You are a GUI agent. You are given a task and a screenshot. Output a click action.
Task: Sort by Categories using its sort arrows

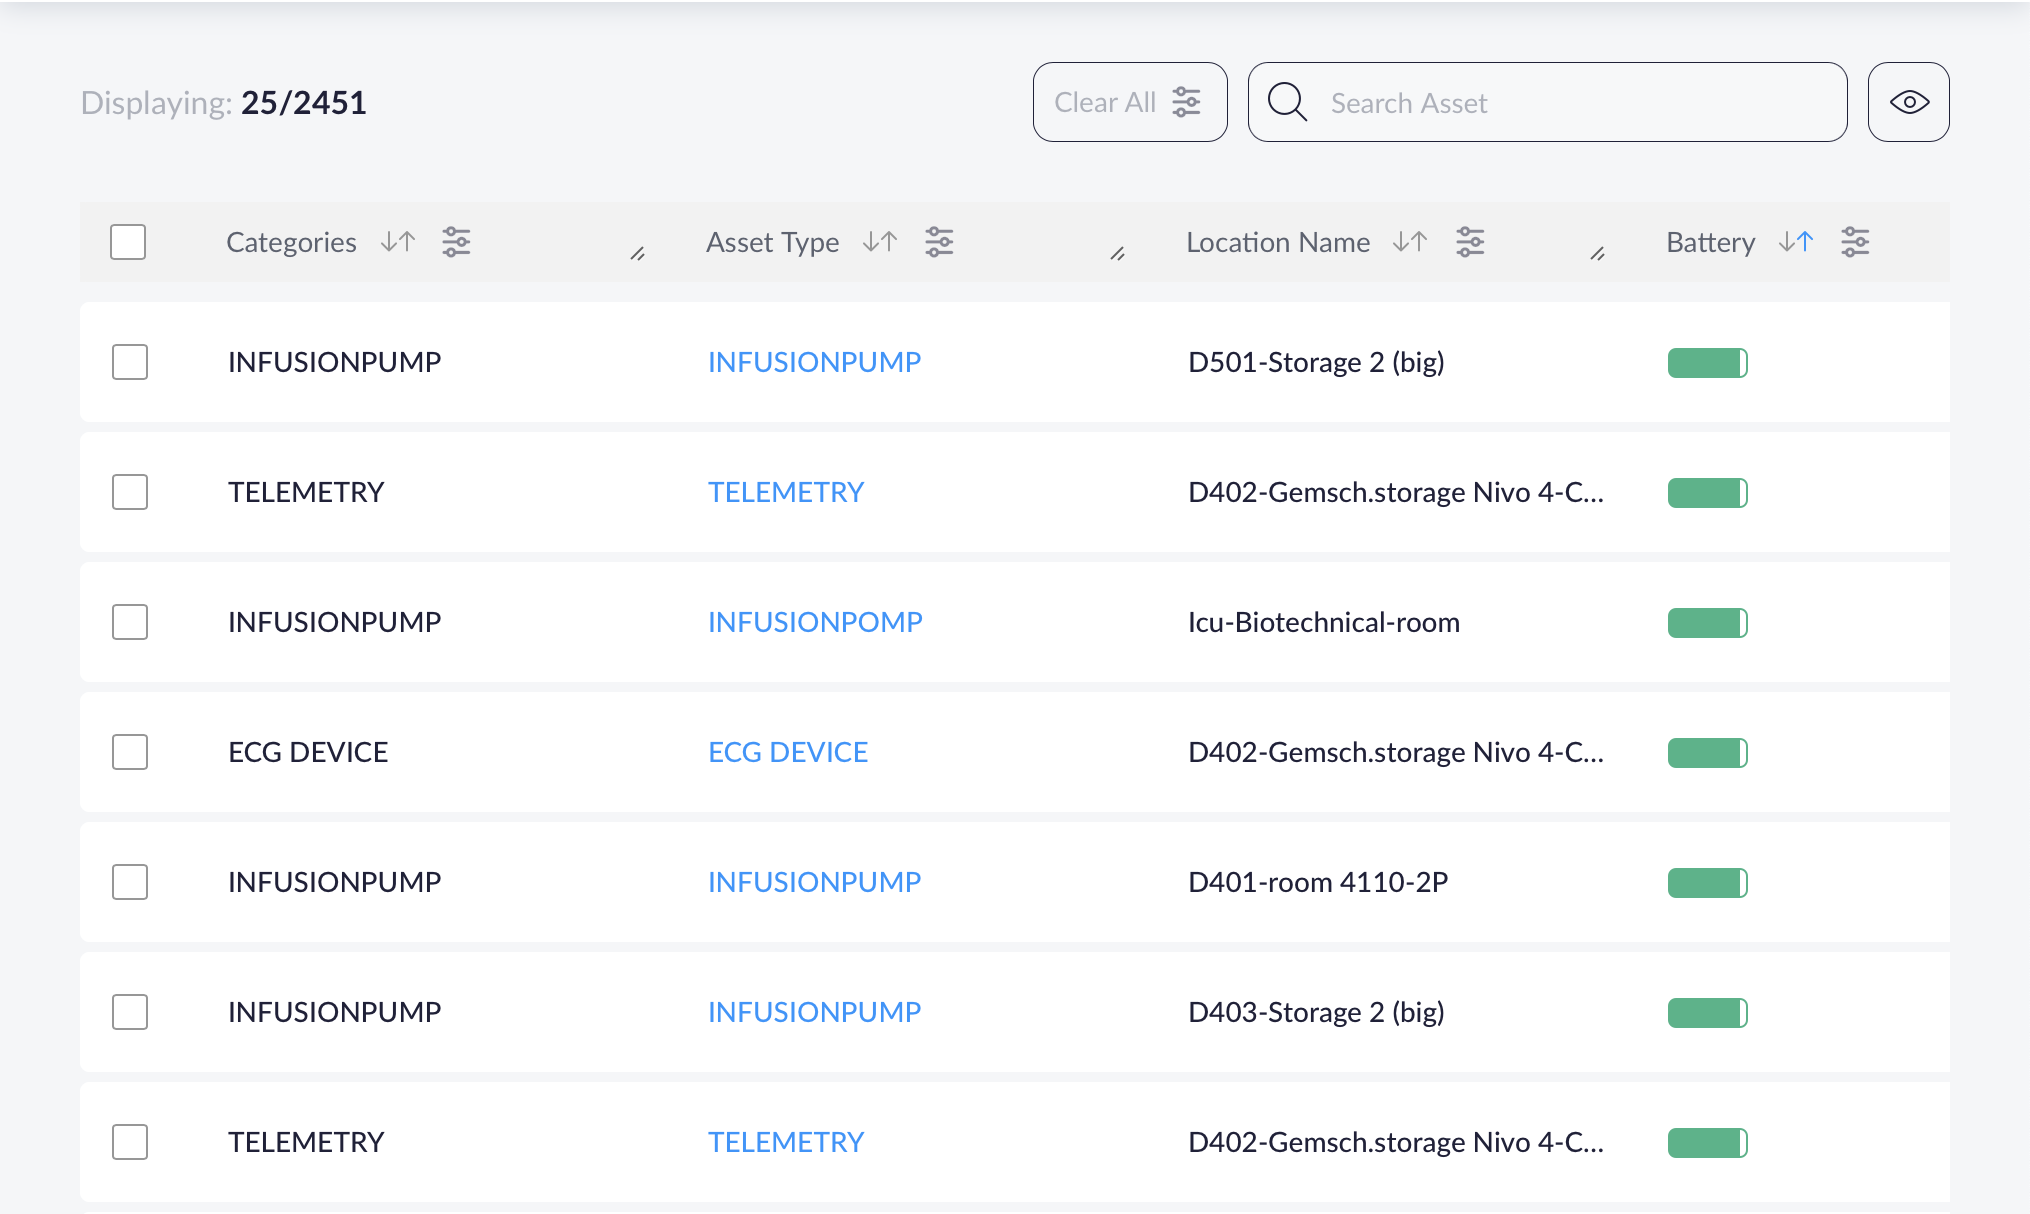coord(398,242)
